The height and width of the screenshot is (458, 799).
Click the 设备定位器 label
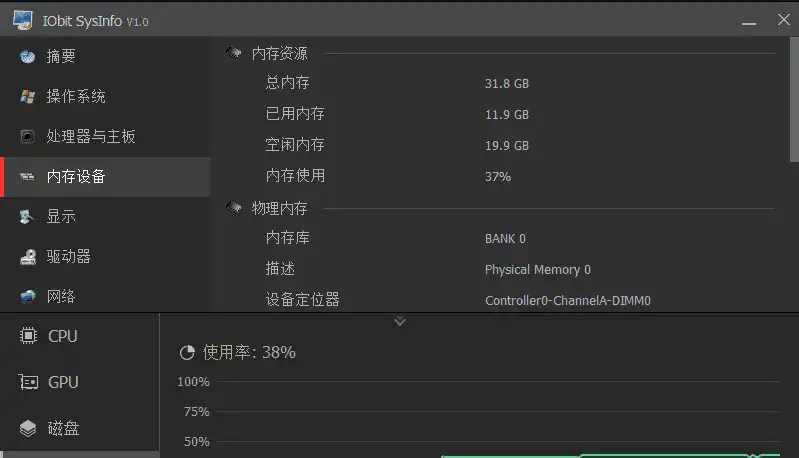pos(303,300)
